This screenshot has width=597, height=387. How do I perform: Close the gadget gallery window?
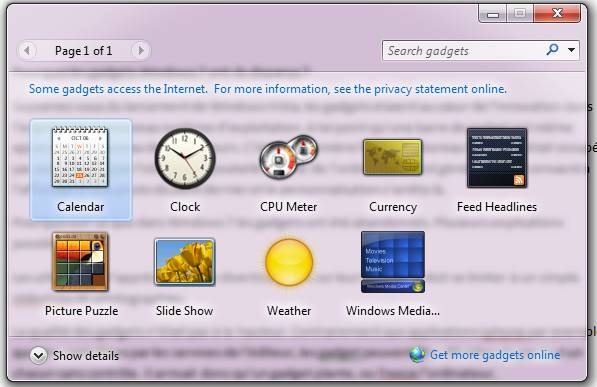point(557,14)
